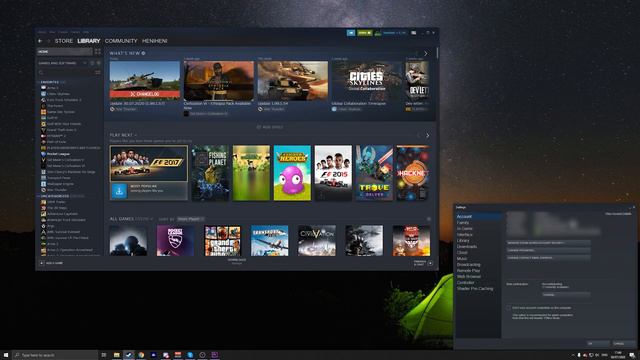Toggle don't save account credentials checkbox
640x360 pixels.
point(509,308)
